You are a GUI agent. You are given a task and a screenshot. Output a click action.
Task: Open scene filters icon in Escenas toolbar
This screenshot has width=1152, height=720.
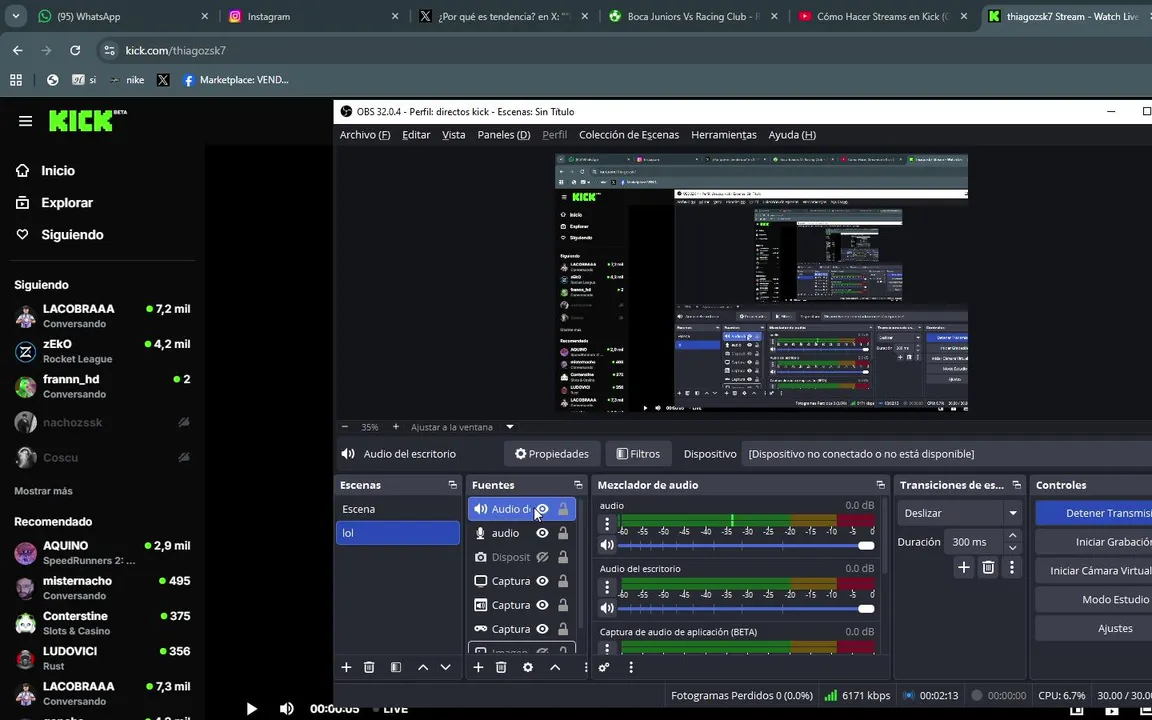(x=396, y=667)
